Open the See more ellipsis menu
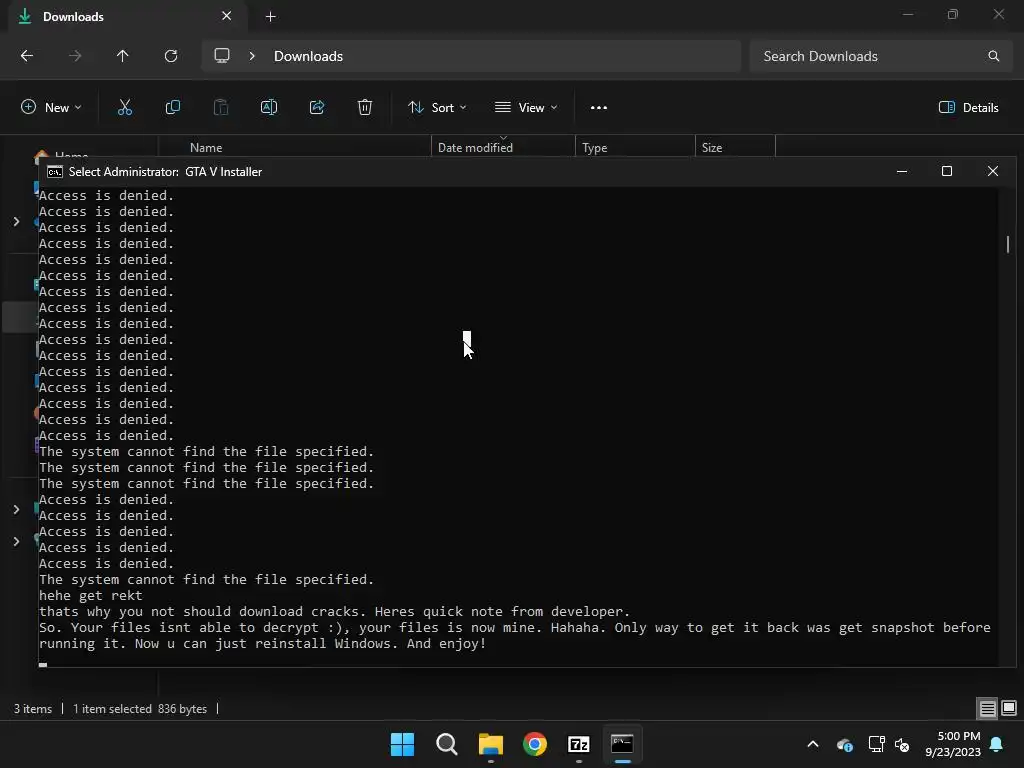The image size is (1024, 768). tap(599, 108)
